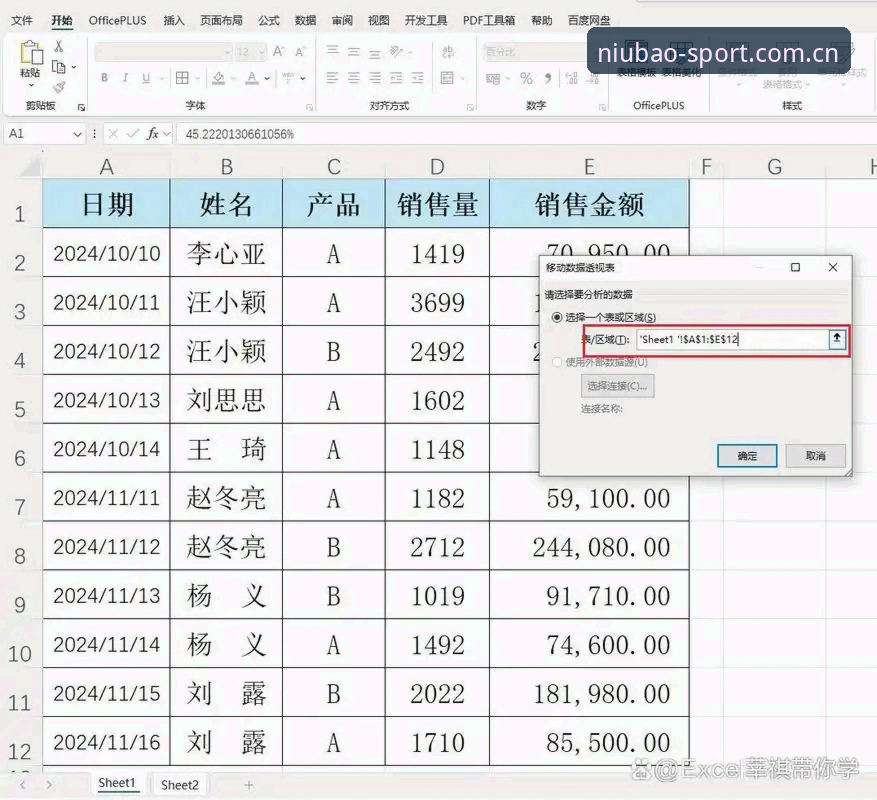Click the Increase Decimal icon
The width and height of the screenshot is (877, 800).
pos(572,78)
